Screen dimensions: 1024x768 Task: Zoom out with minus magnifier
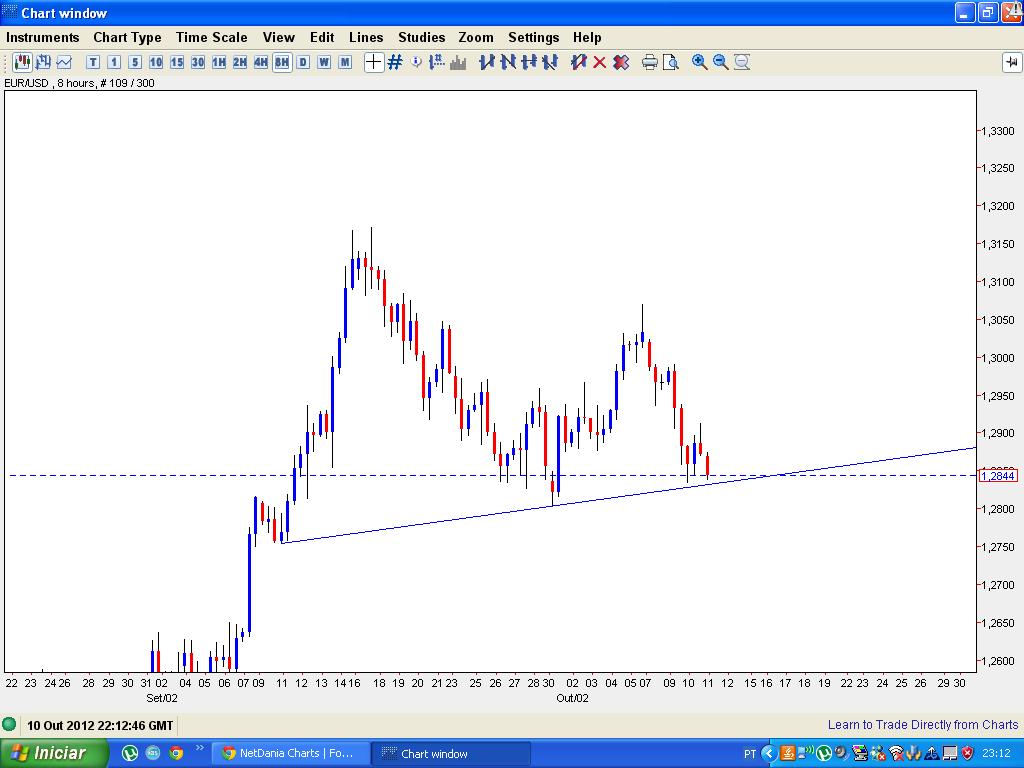[720, 62]
